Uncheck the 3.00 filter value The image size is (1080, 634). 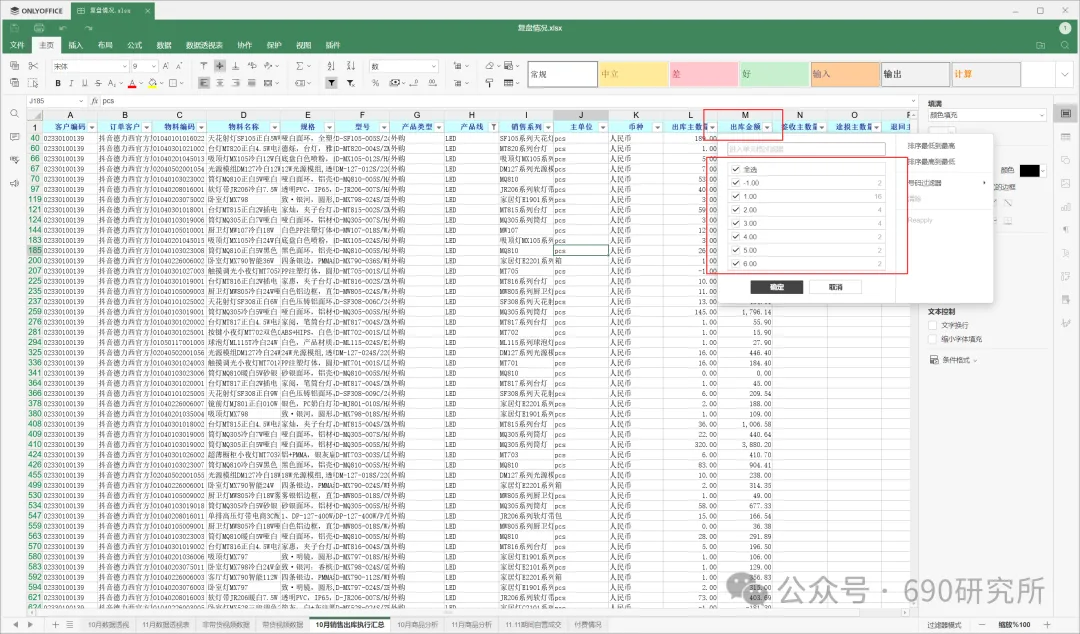(x=736, y=223)
